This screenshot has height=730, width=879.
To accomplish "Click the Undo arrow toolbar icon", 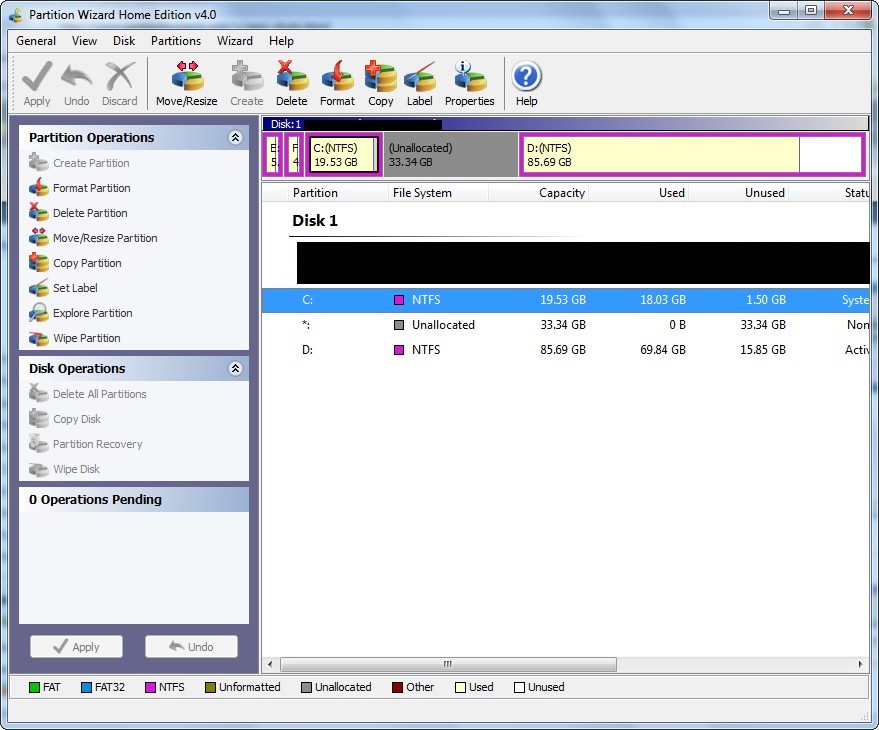I will pos(77,77).
